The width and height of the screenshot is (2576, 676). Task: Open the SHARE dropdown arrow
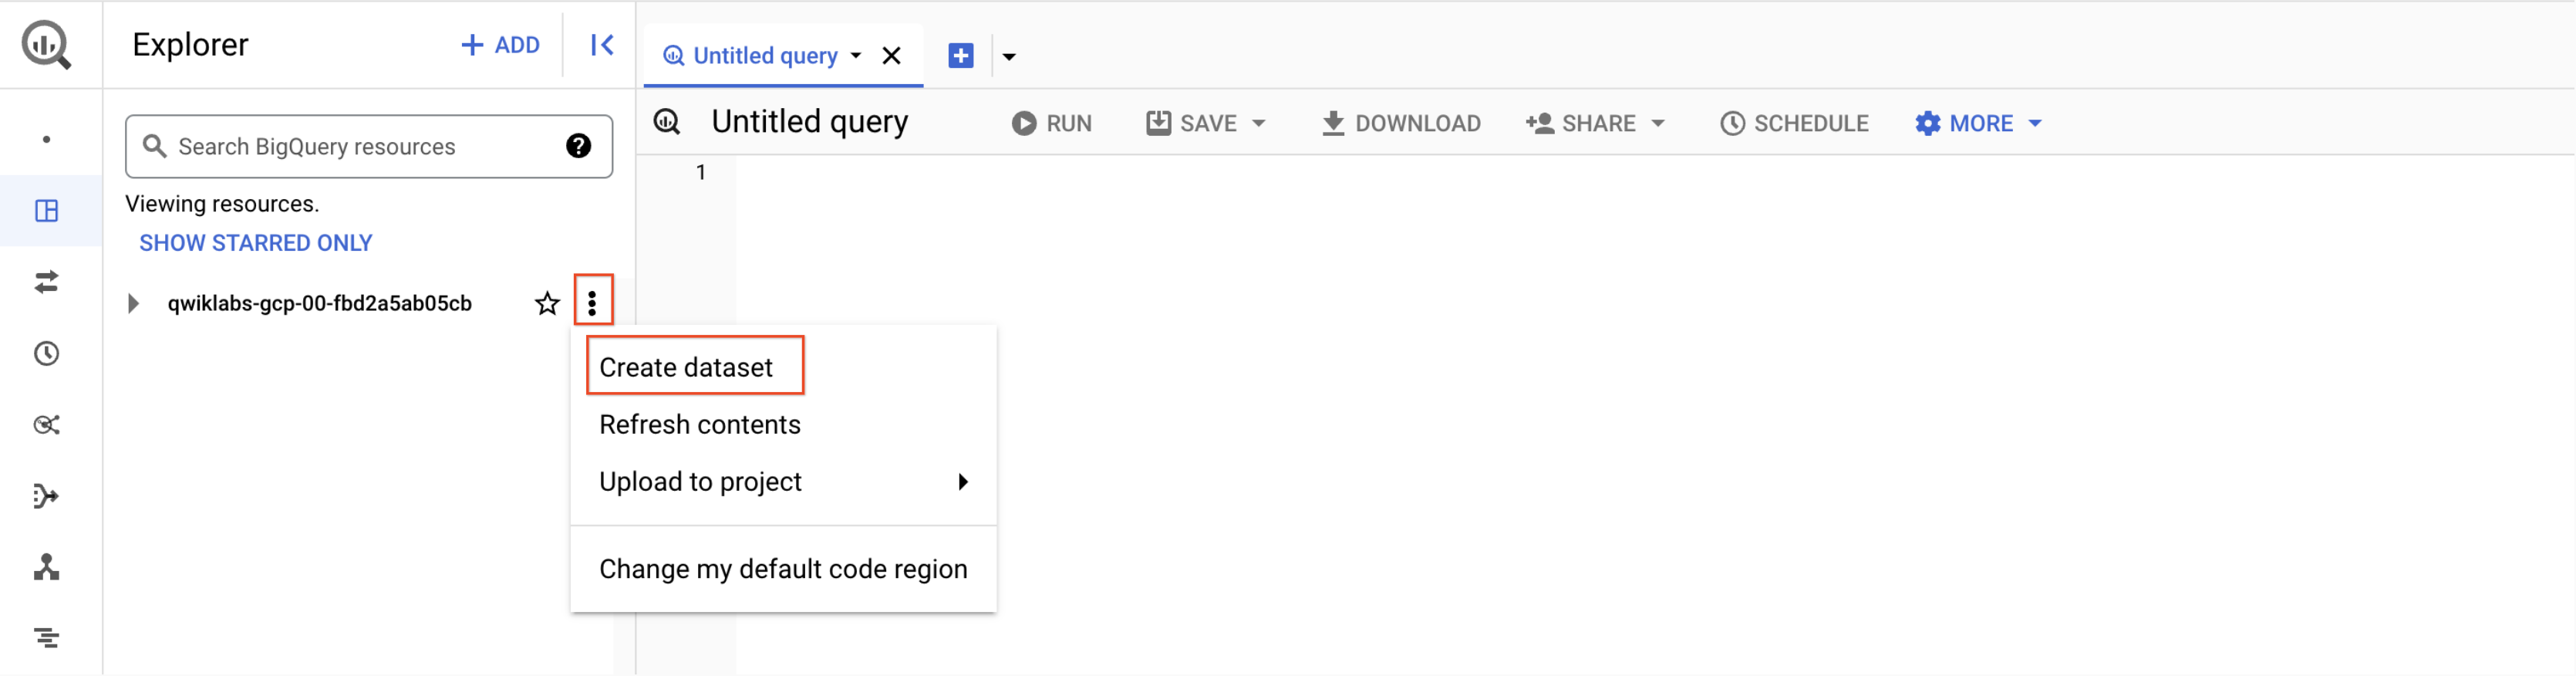point(1658,123)
